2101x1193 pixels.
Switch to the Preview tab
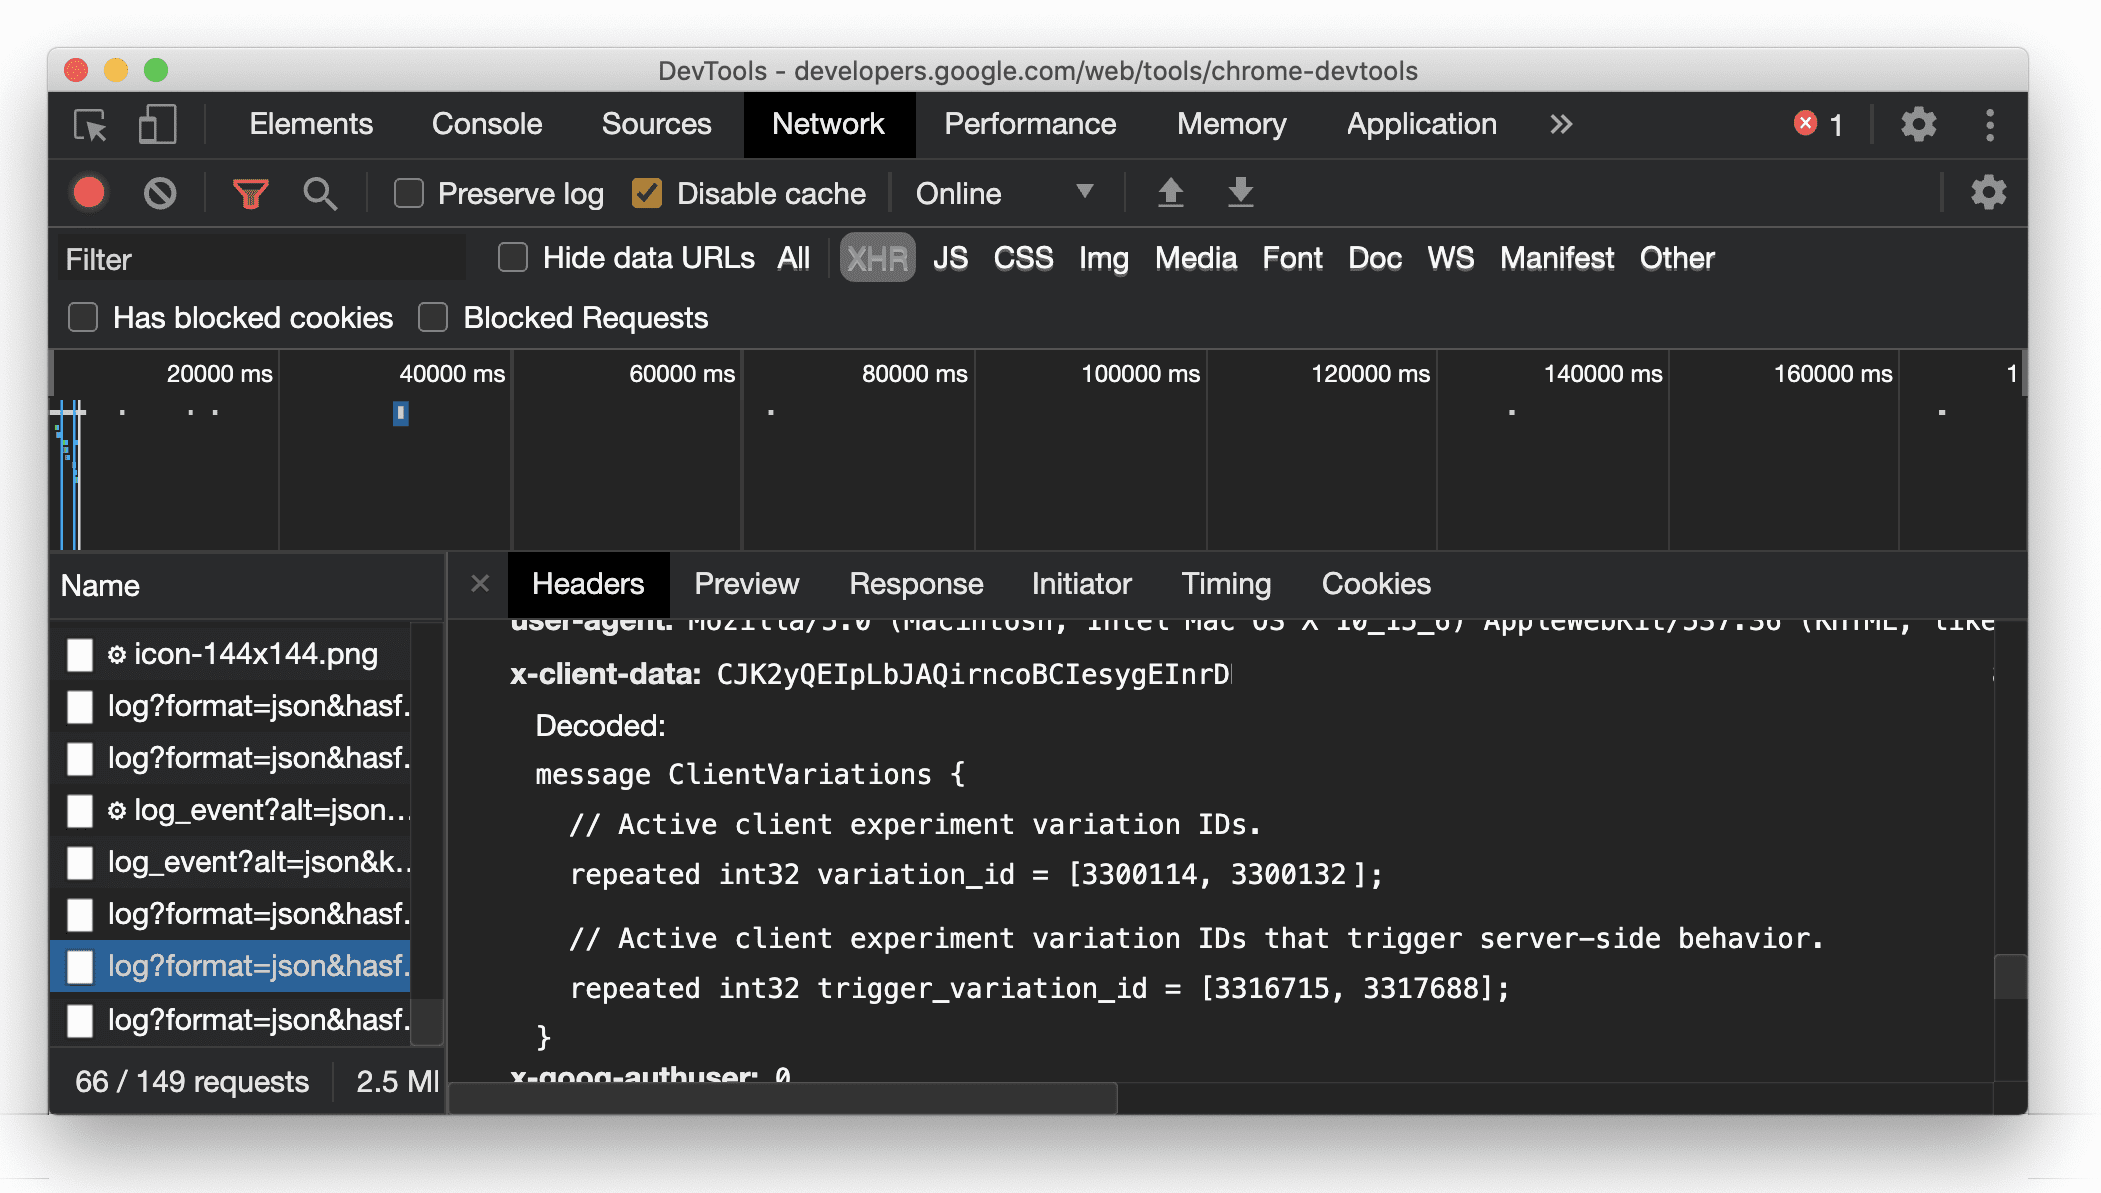[x=747, y=584]
